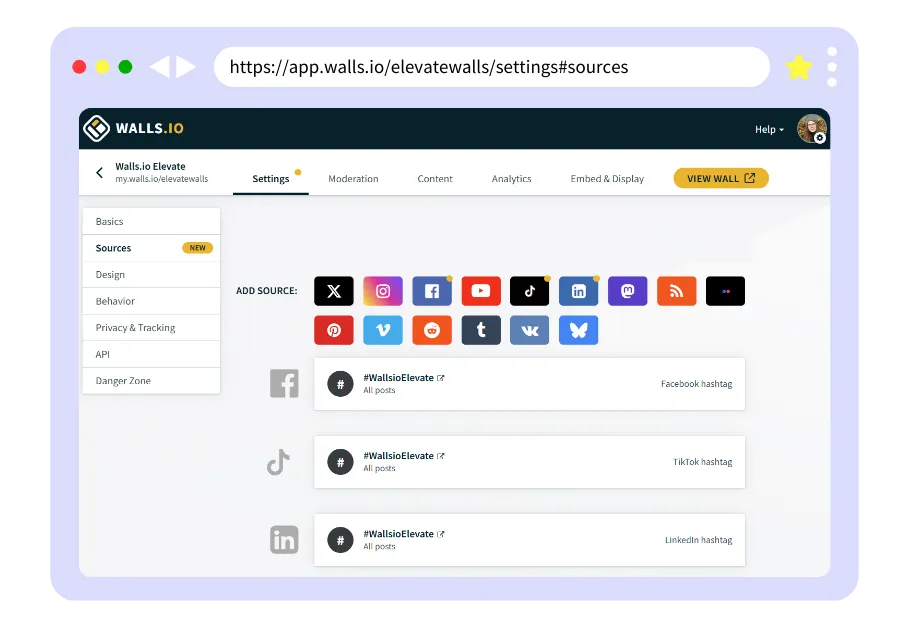Open browser three-dot menu
This screenshot has height=628, width=909.
(x=832, y=67)
